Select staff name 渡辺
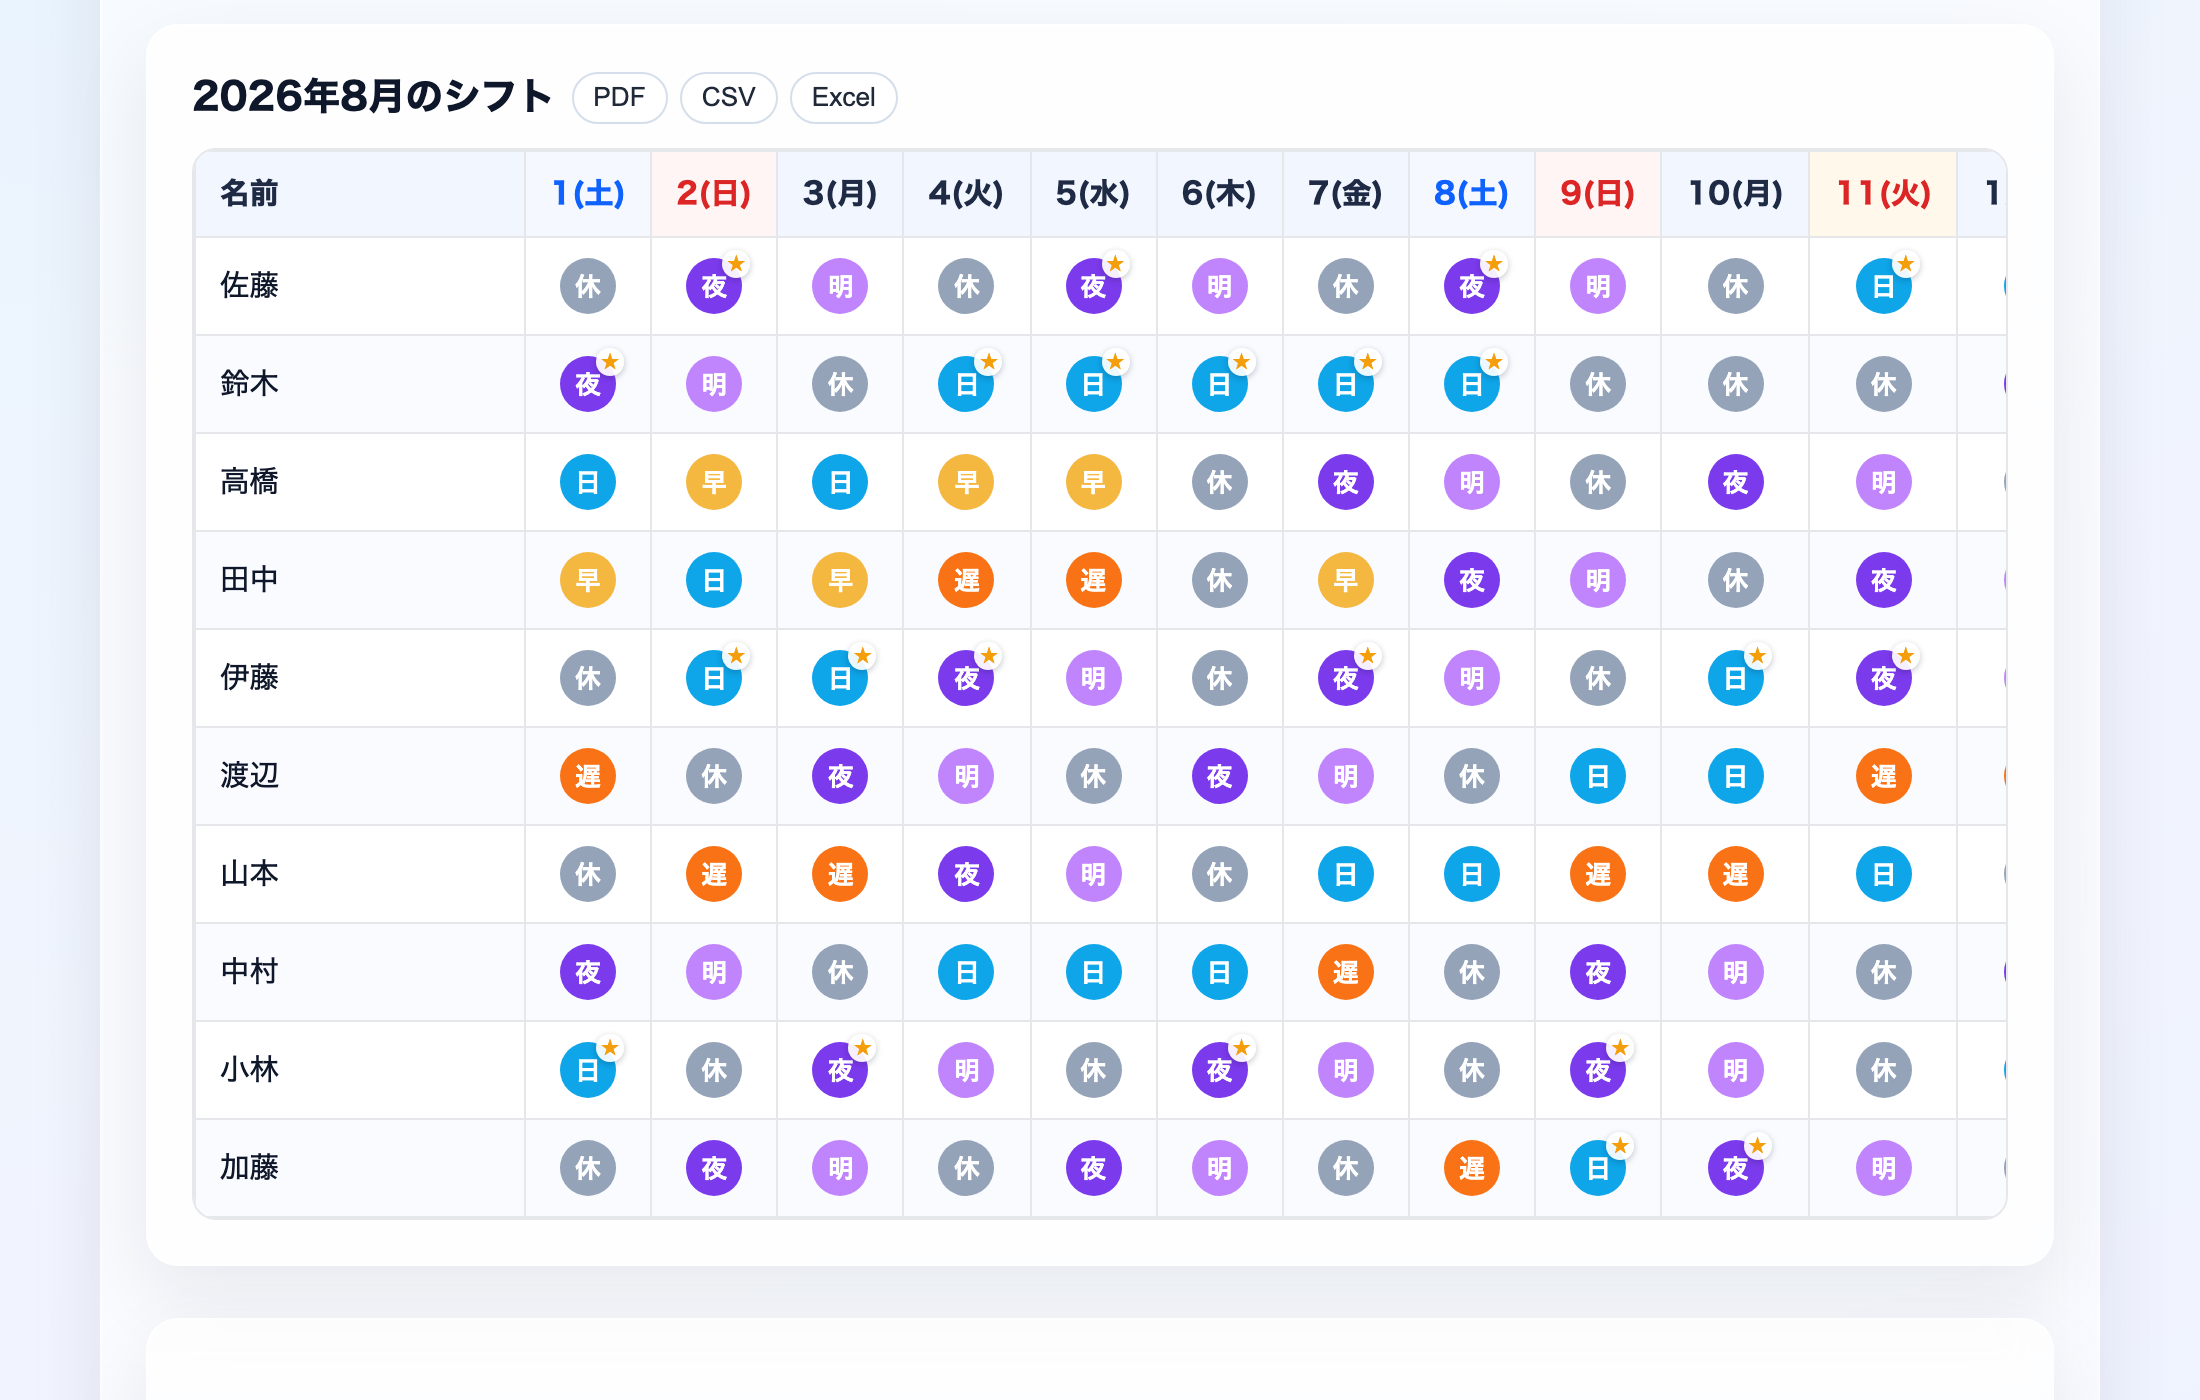This screenshot has width=2200, height=1400. [250, 776]
